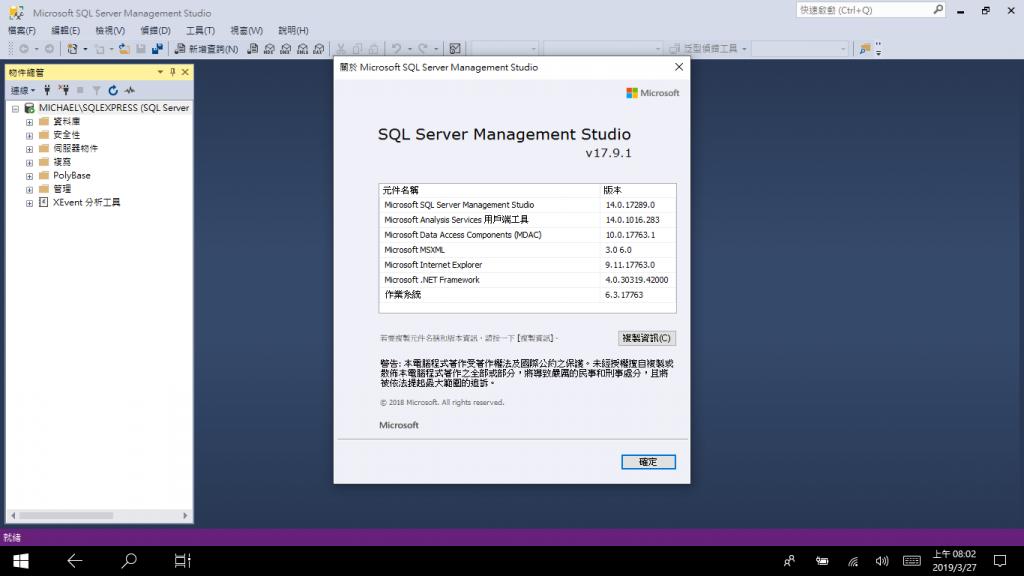Select the XEvent 分析工具 tree item
Viewport: 1024px width, 576px height.
click(87, 202)
